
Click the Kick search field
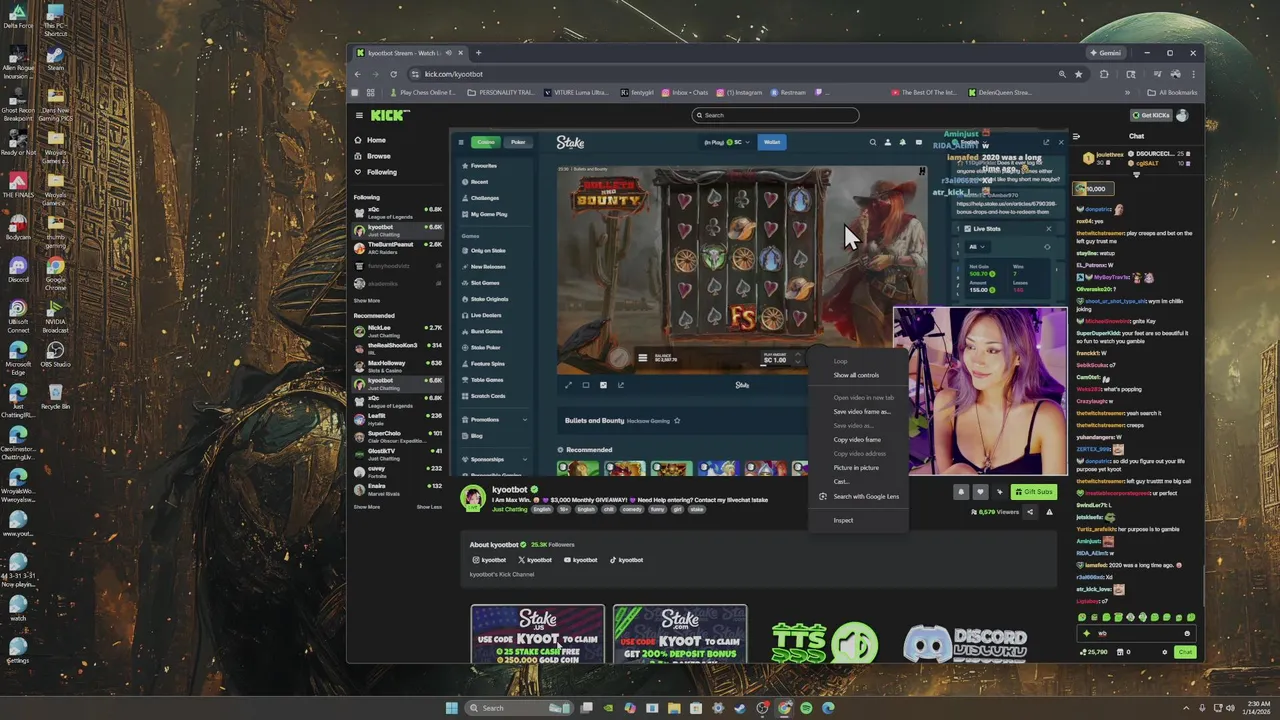click(x=775, y=115)
